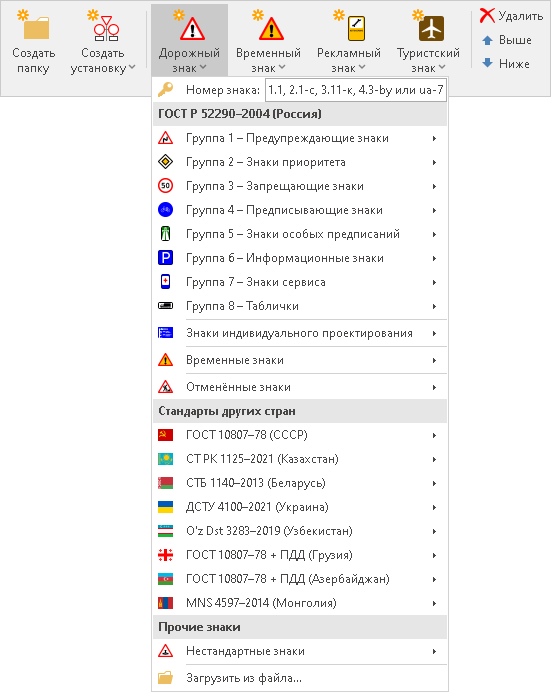The image size is (551, 692).
Task: Click the Создать папку folder icon
Action: pos(36,28)
